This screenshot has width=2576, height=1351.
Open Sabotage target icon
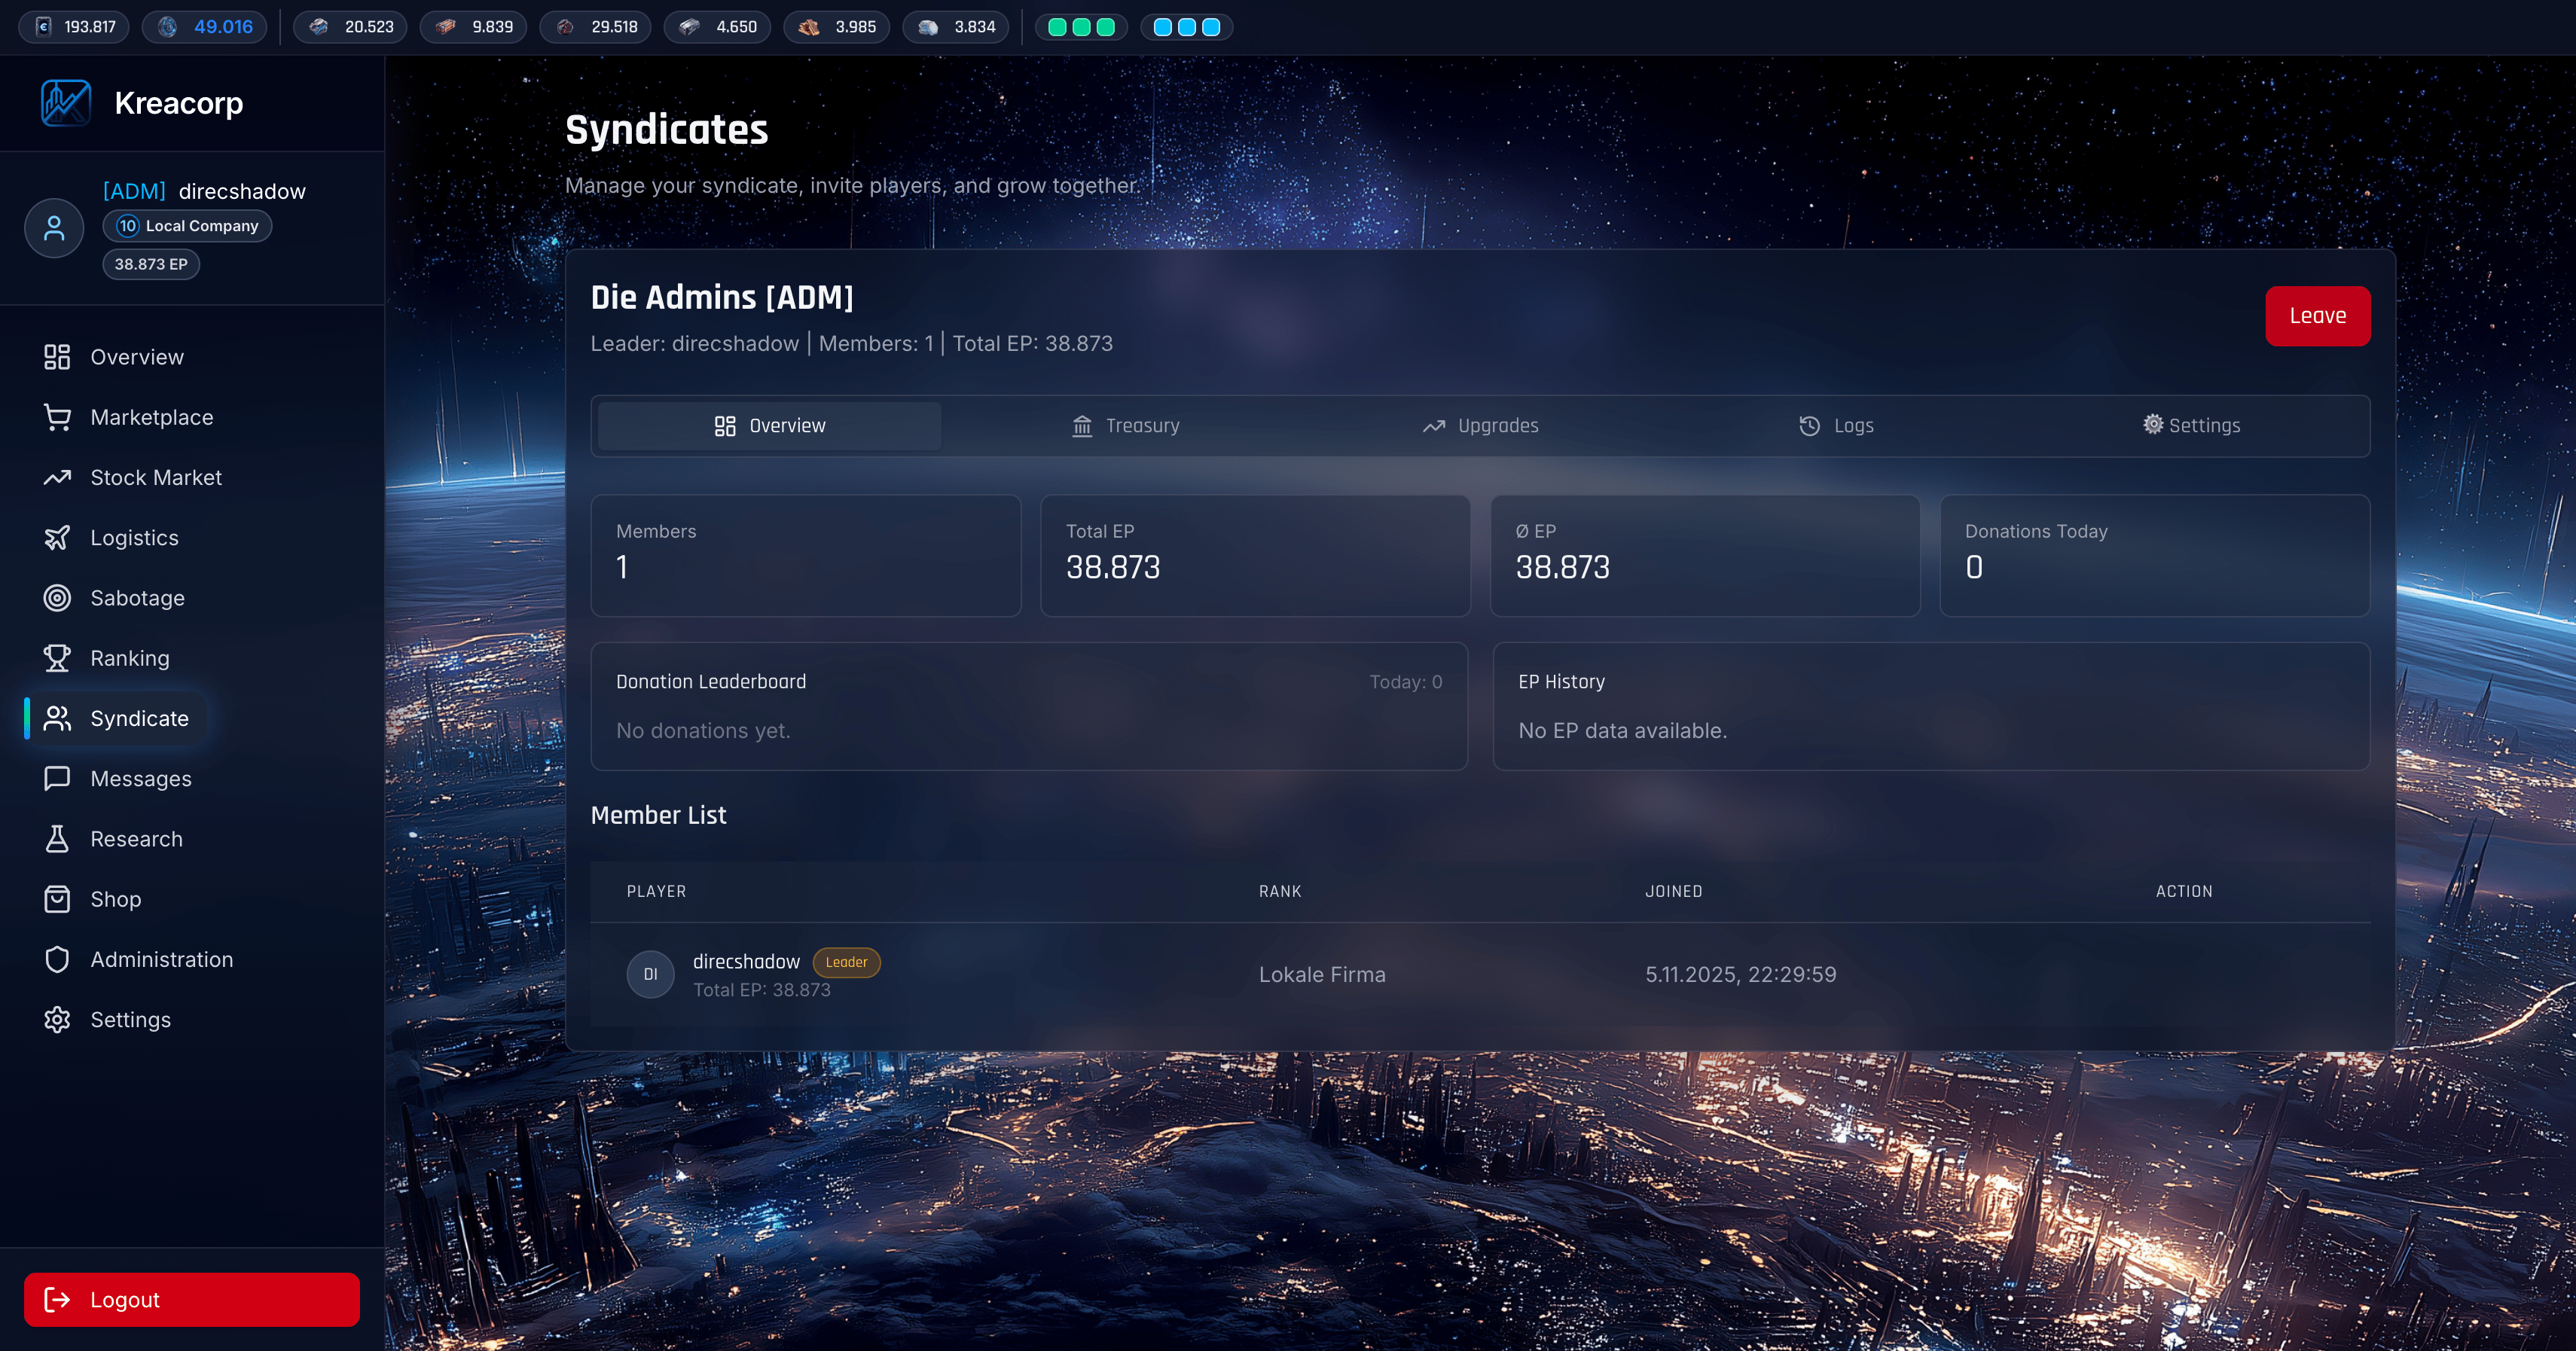(57, 598)
